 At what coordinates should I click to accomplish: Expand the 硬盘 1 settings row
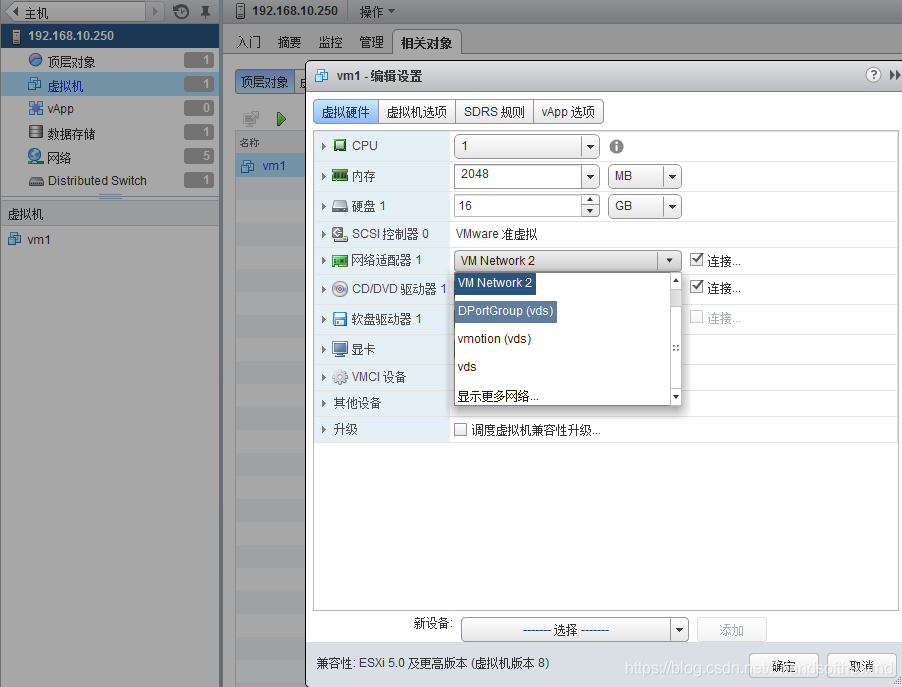324,206
